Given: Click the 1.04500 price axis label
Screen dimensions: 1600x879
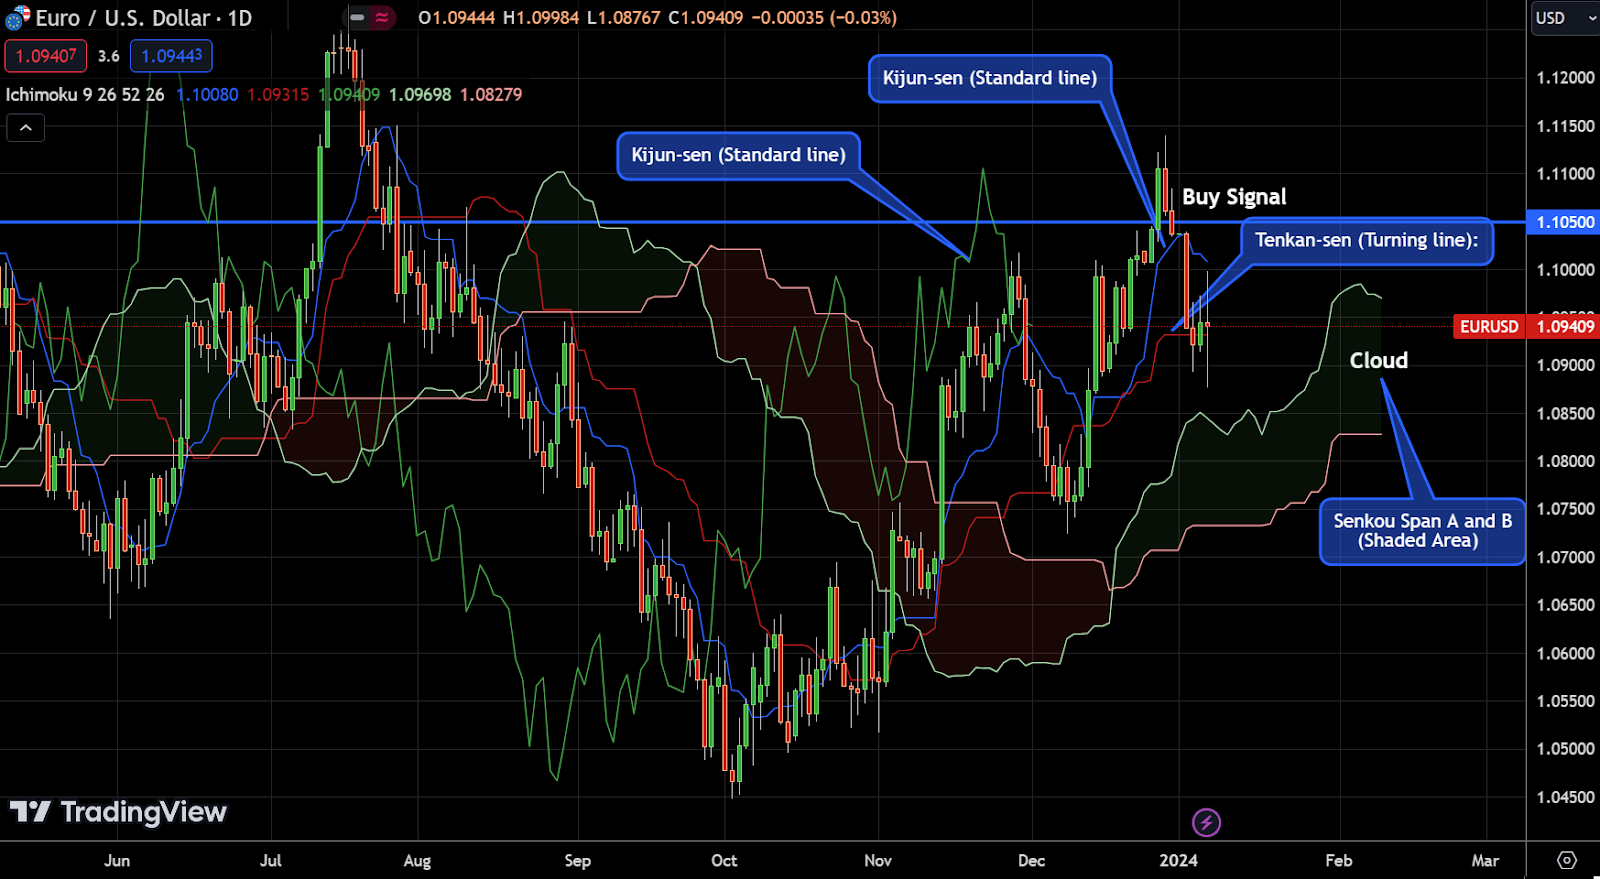Looking at the screenshot, I should 1565,797.
